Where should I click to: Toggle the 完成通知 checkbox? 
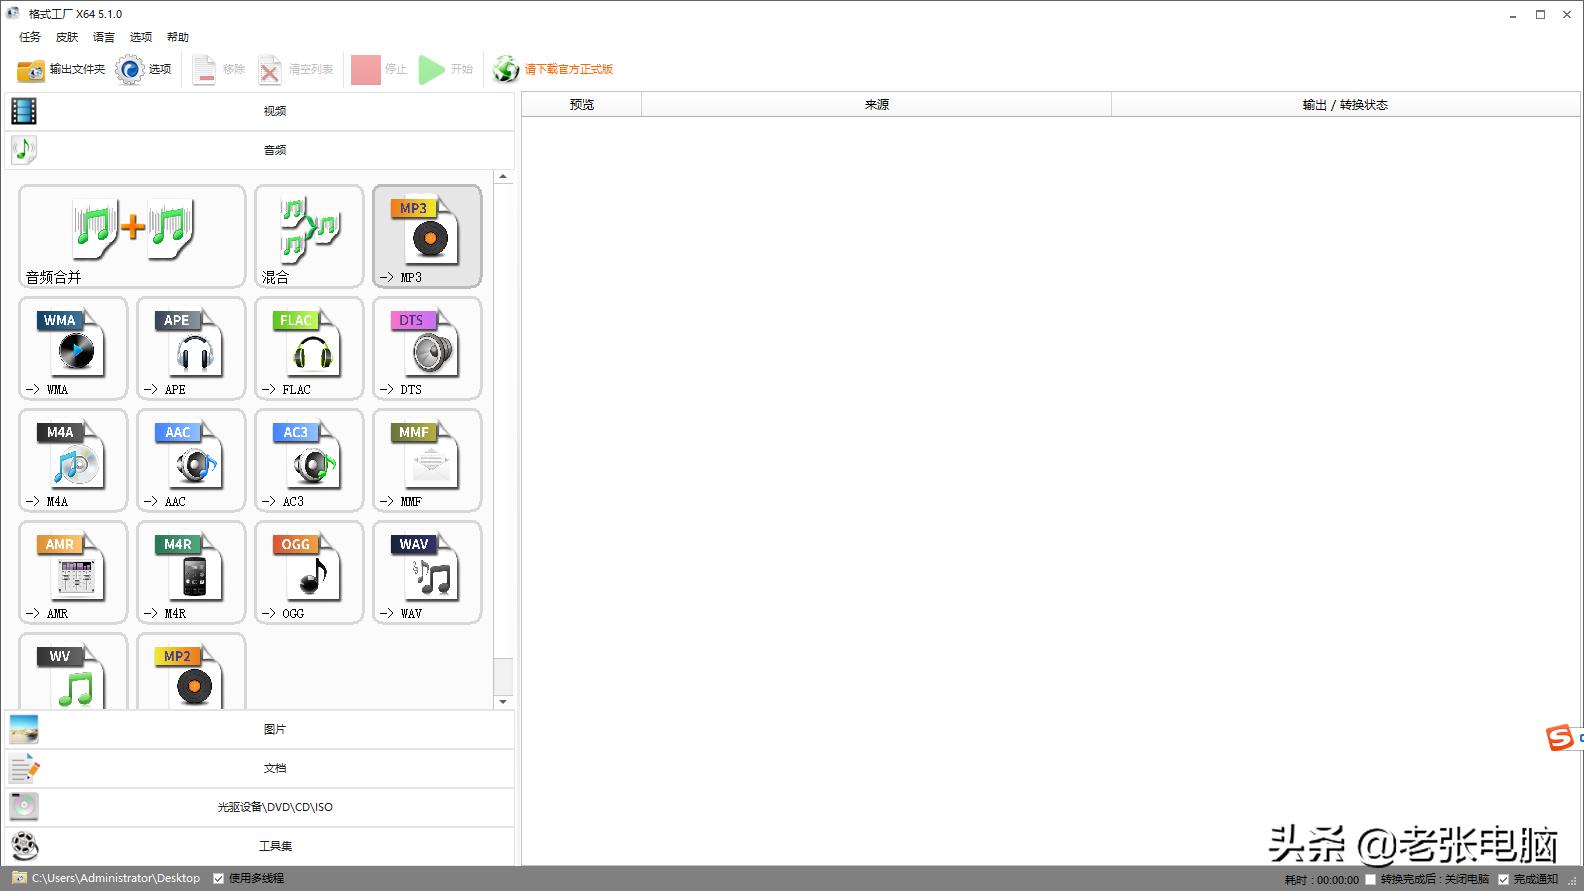click(1503, 879)
